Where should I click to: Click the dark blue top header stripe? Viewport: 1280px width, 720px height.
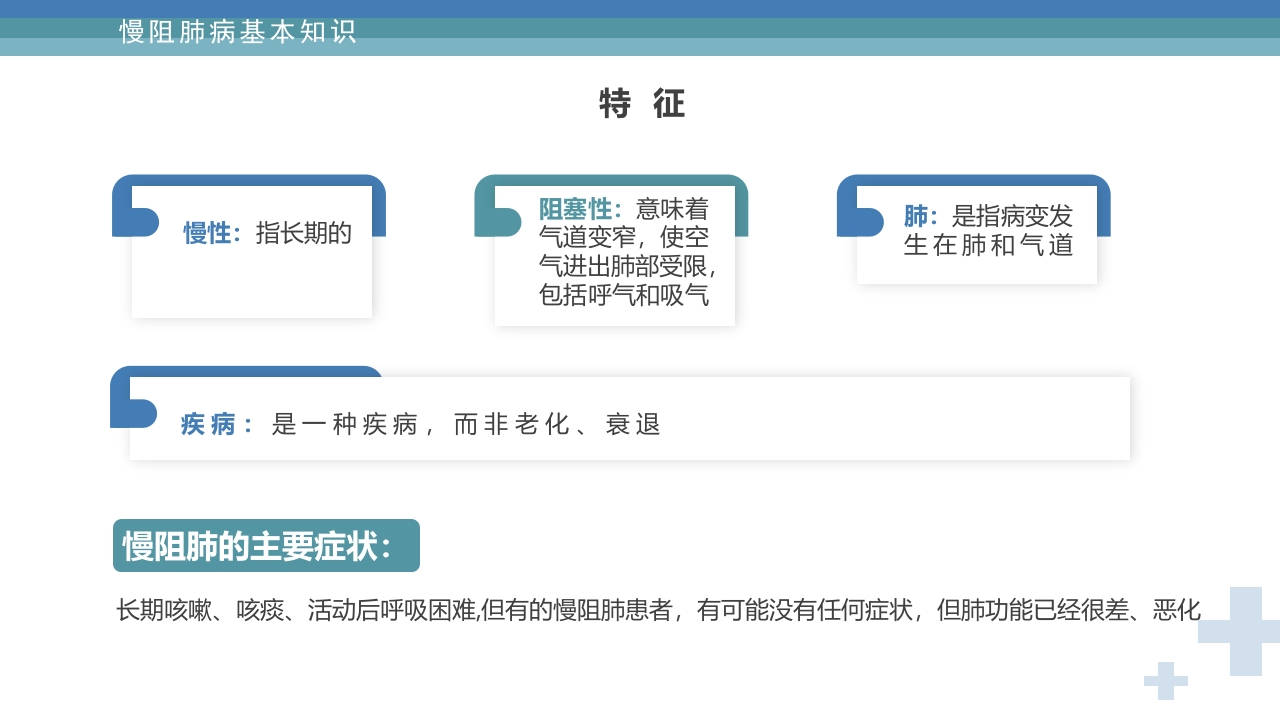640,8
